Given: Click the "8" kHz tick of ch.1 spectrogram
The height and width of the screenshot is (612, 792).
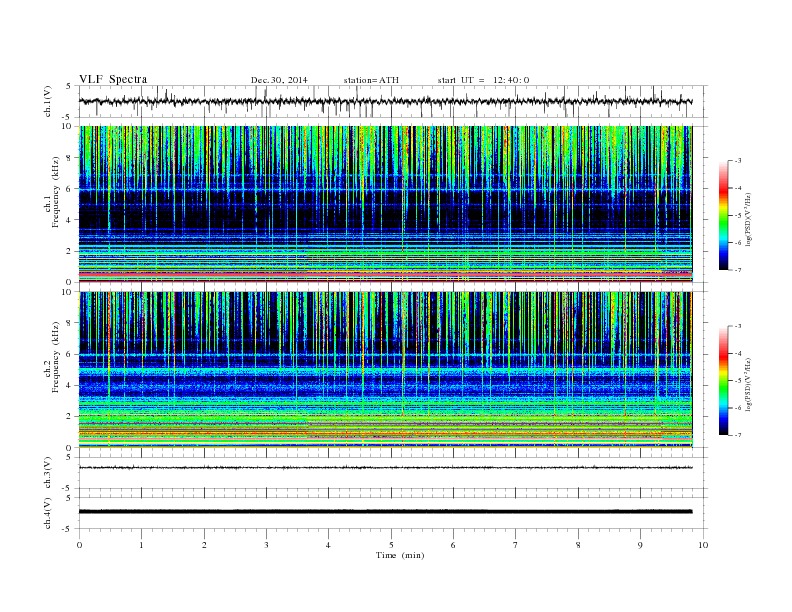Looking at the screenshot, I should tap(69, 158).
